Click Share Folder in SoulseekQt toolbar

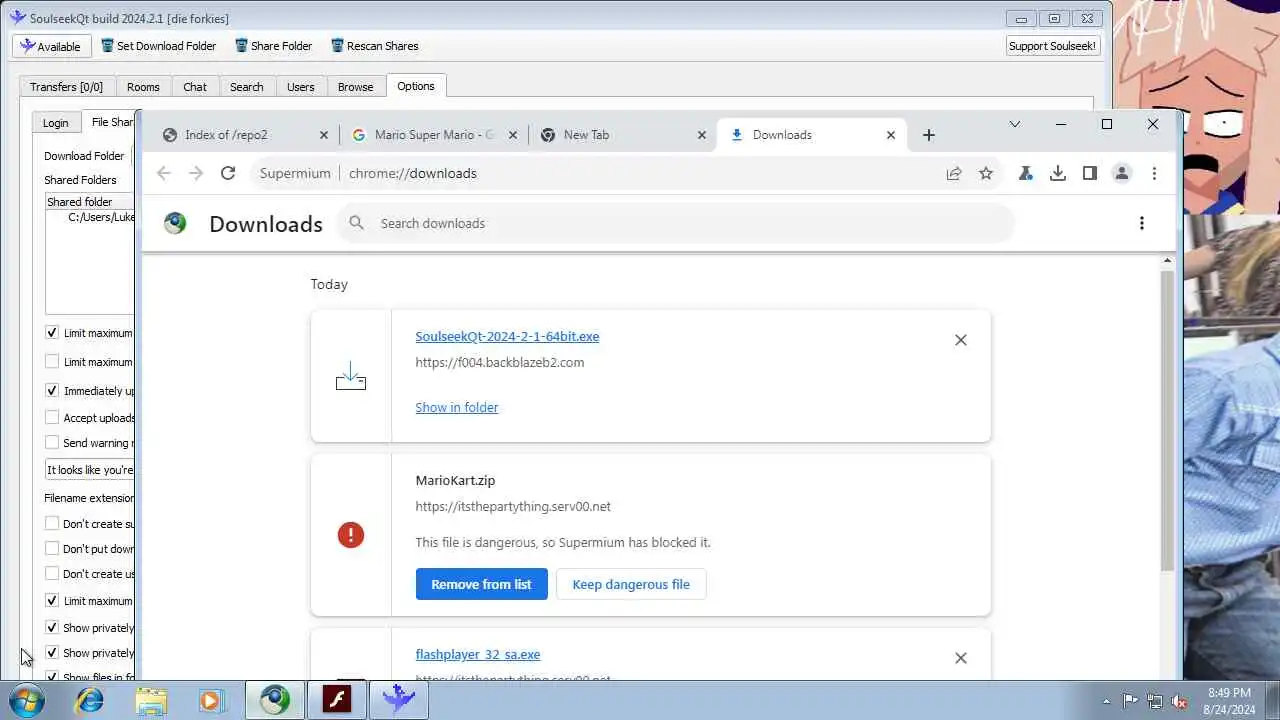(x=274, y=46)
